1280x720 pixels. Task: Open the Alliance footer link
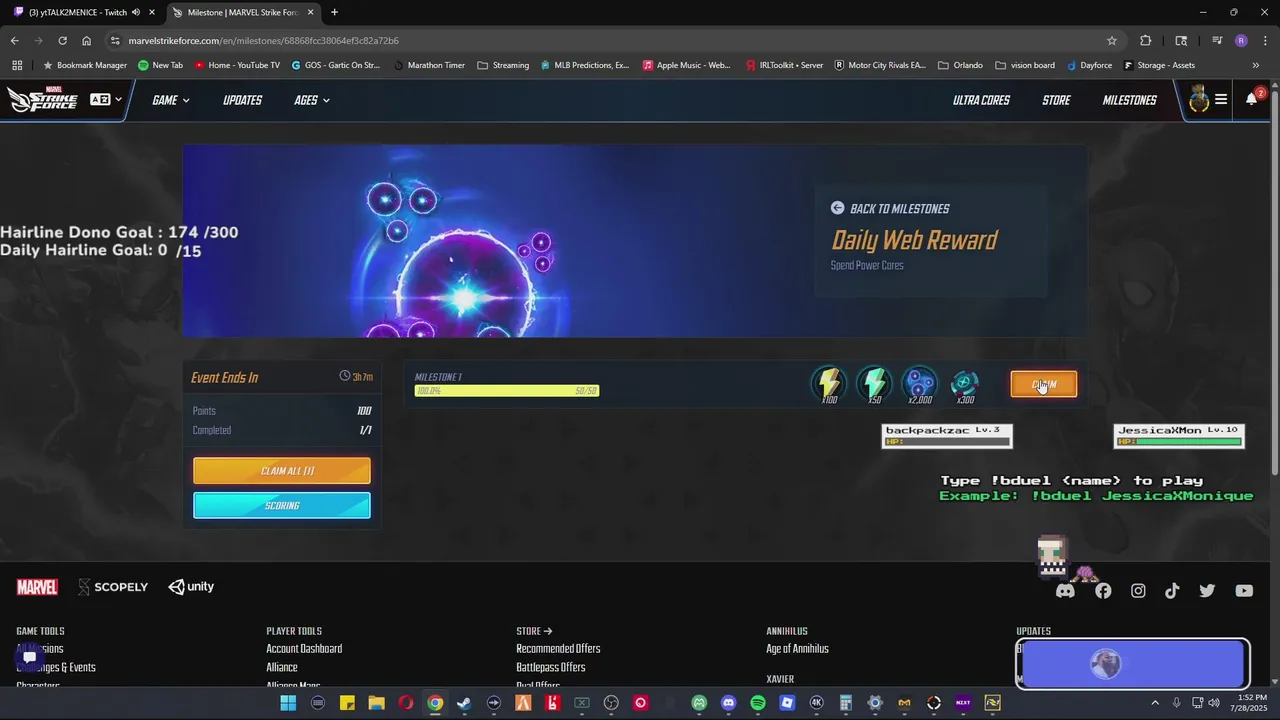[x=282, y=667]
